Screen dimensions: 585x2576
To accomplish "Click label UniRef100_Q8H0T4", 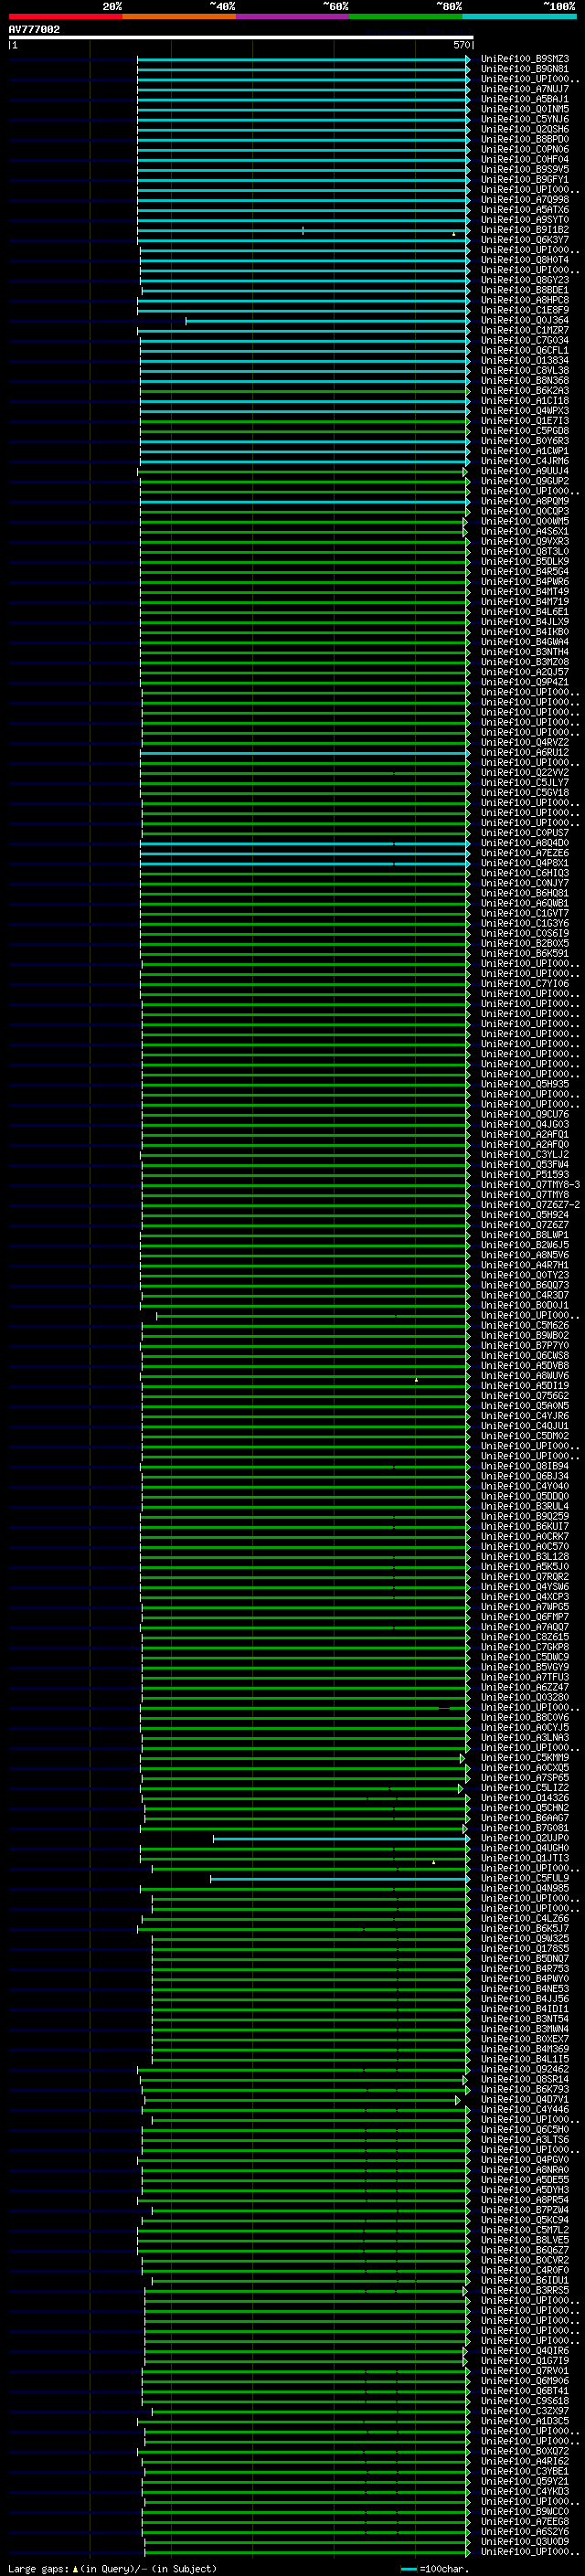I will pos(524,260).
